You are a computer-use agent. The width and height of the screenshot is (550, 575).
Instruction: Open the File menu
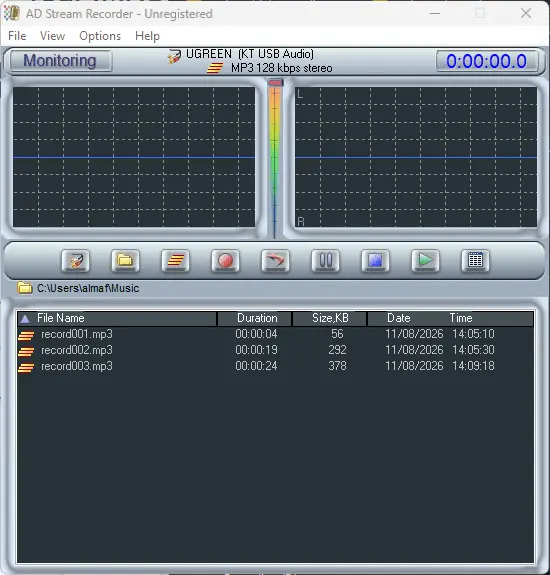[x=17, y=36]
